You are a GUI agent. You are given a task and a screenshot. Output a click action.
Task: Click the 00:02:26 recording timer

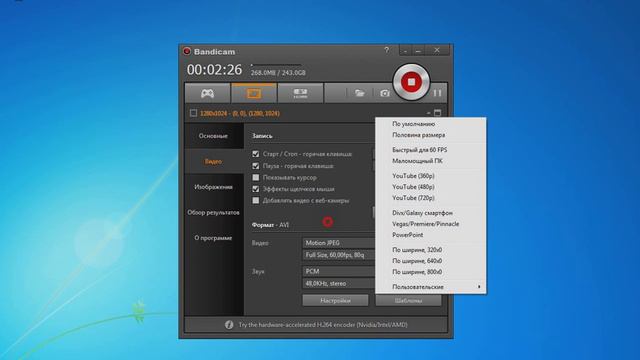tap(214, 70)
